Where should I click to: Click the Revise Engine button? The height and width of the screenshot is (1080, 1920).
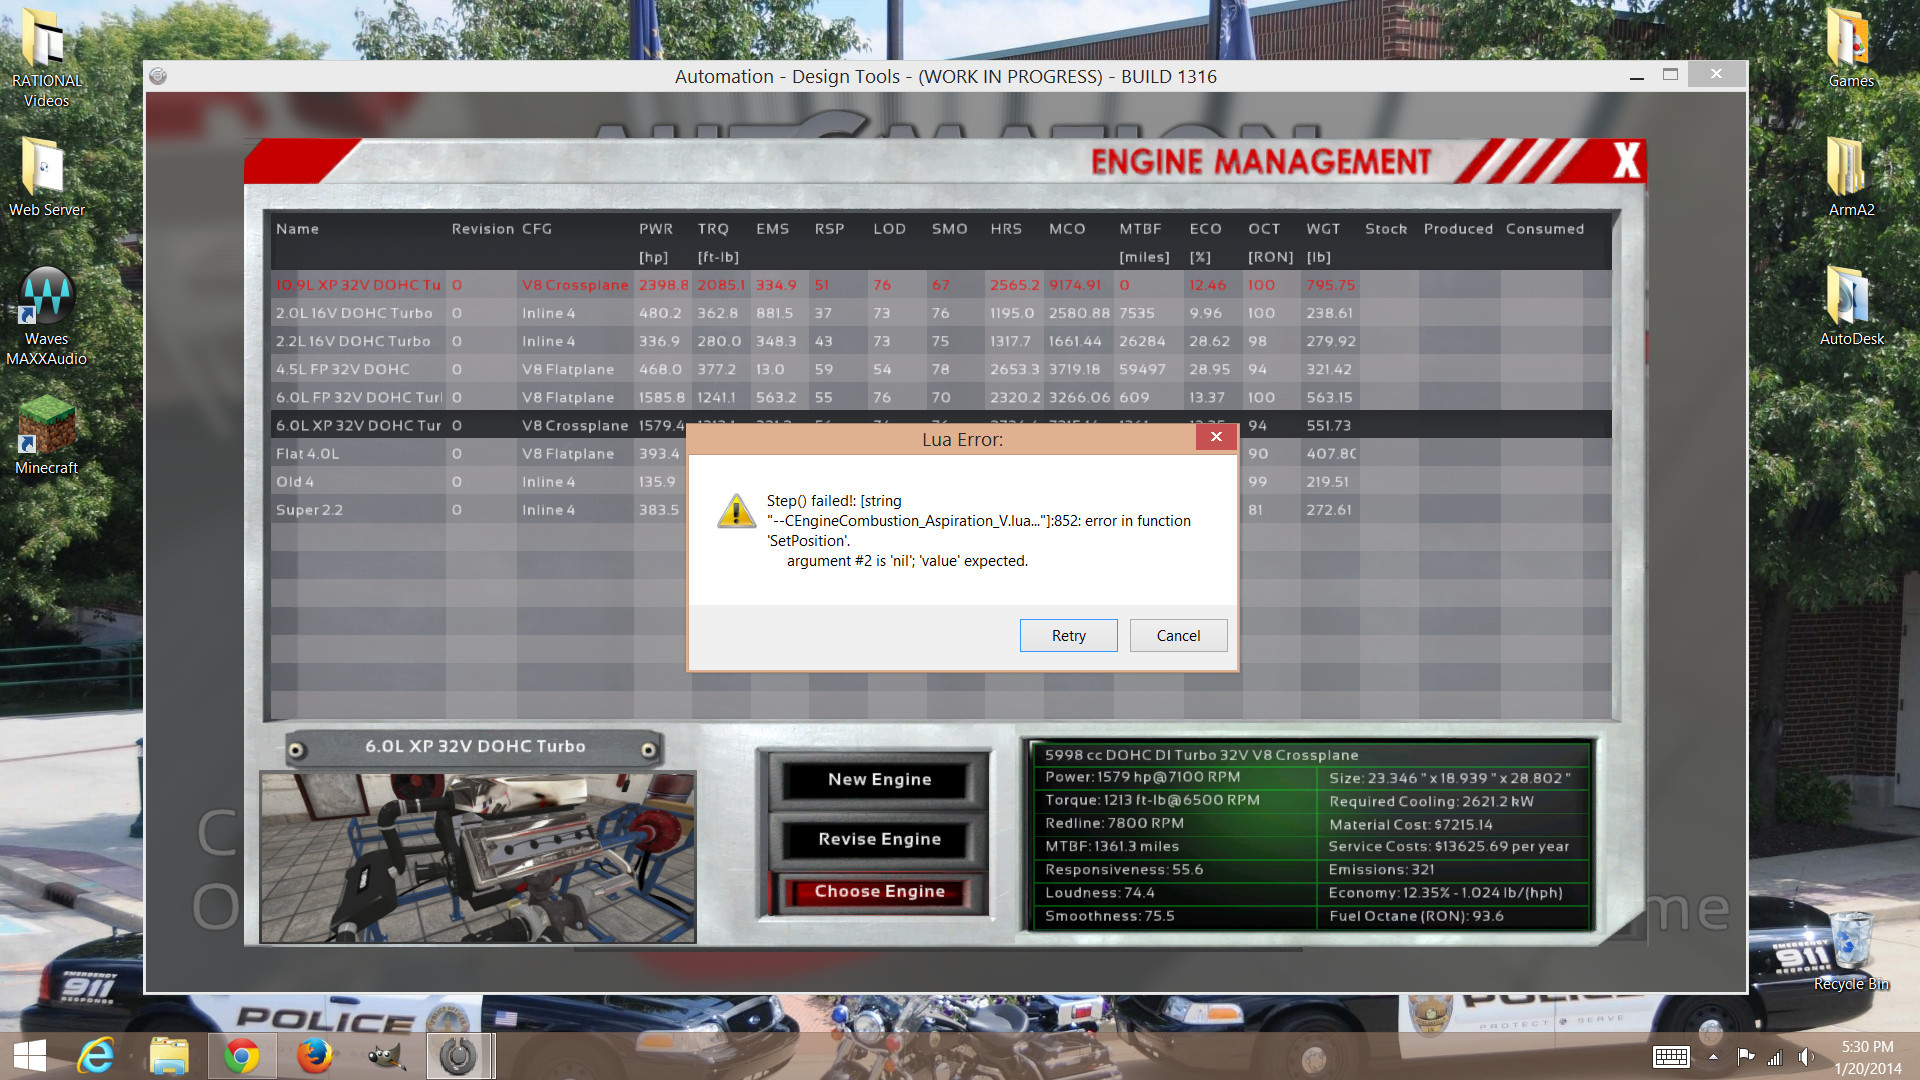(x=879, y=839)
